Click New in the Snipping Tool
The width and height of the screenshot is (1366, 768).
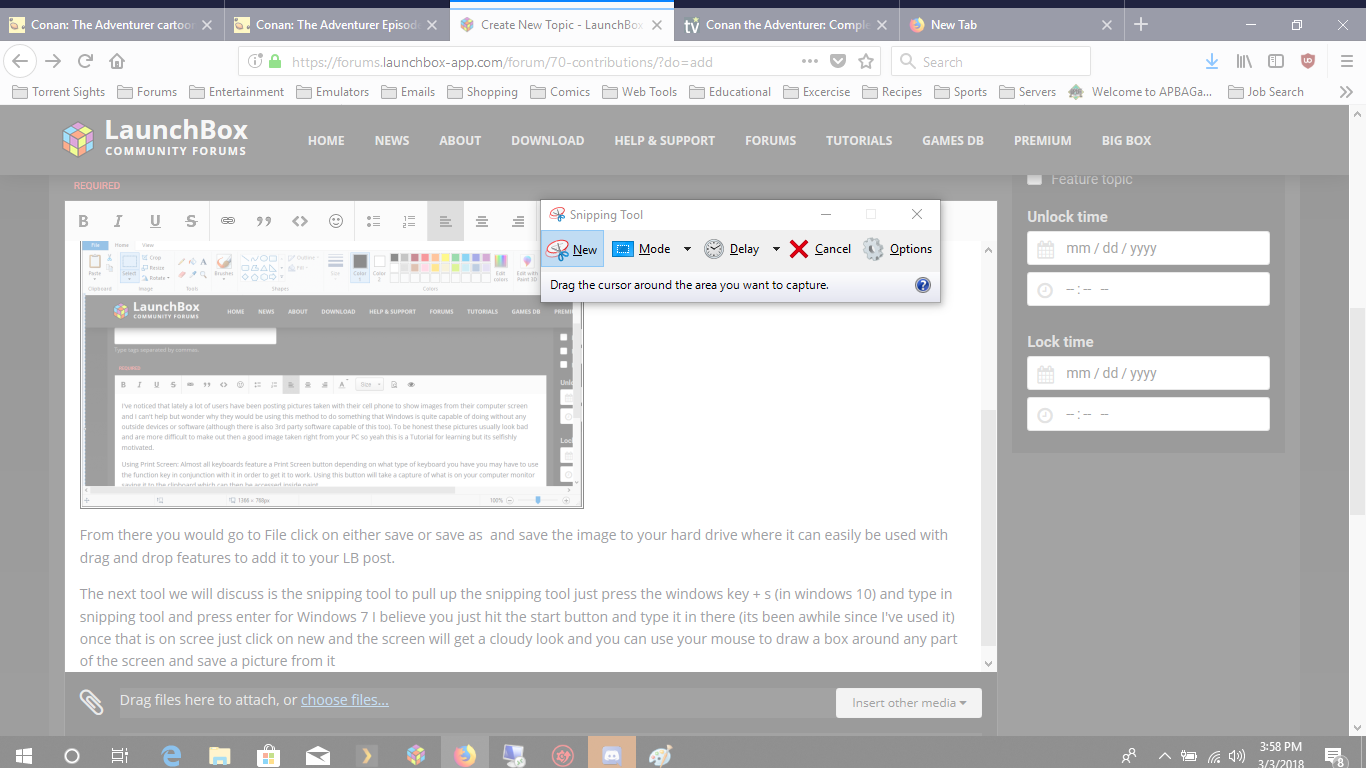click(573, 249)
